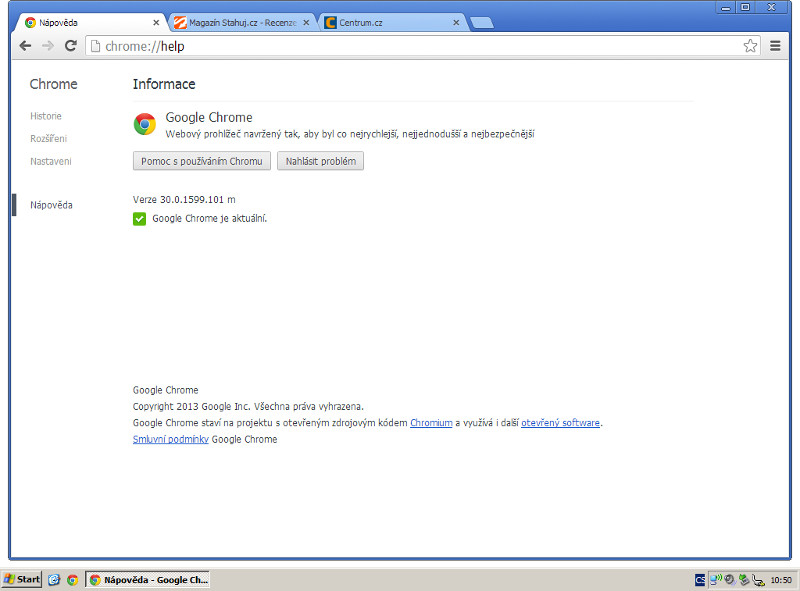800x591 pixels.
Task: Switch to the Centrum.cz tab
Action: (392, 22)
